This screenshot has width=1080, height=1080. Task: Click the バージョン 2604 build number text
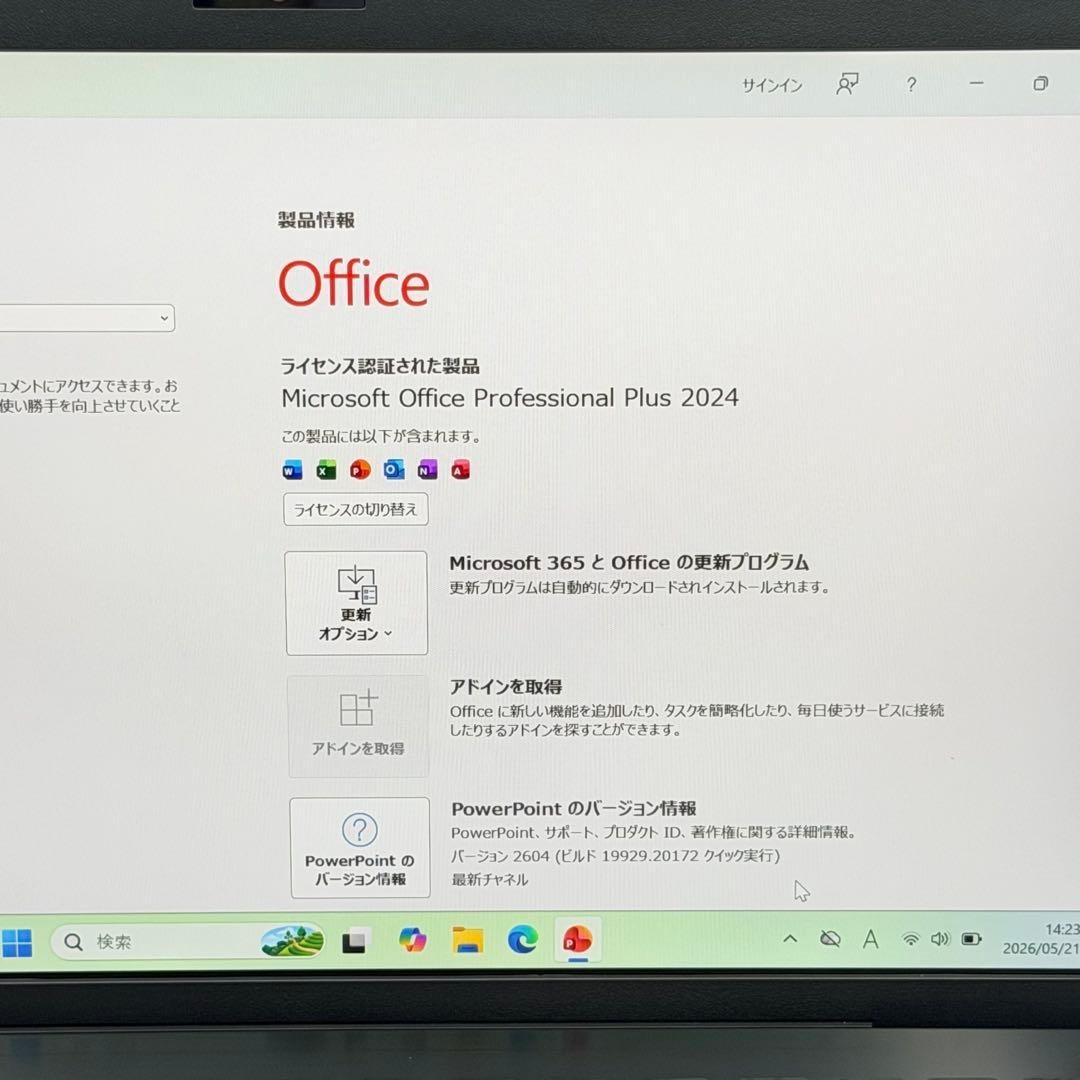(x=615, y=856)
